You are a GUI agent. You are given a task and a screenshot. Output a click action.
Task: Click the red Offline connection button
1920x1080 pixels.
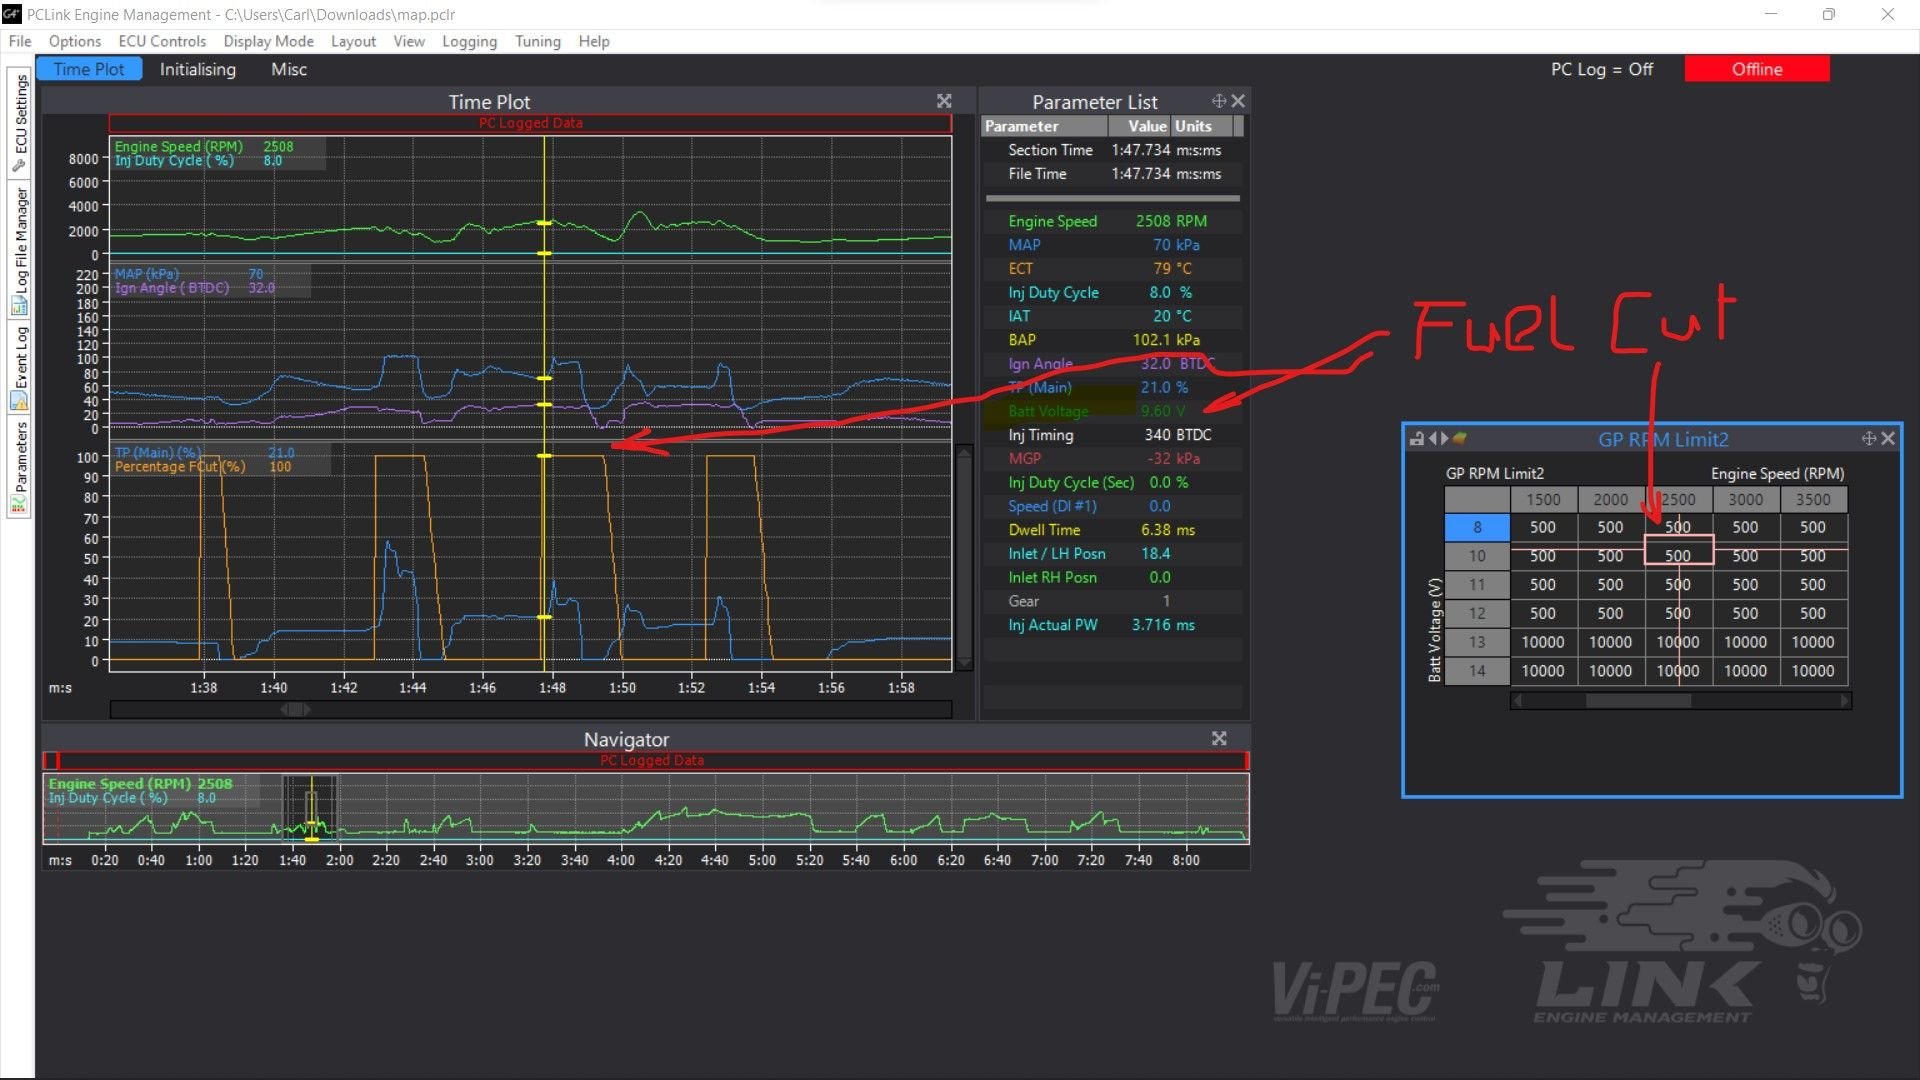(x=1757, y=69)
